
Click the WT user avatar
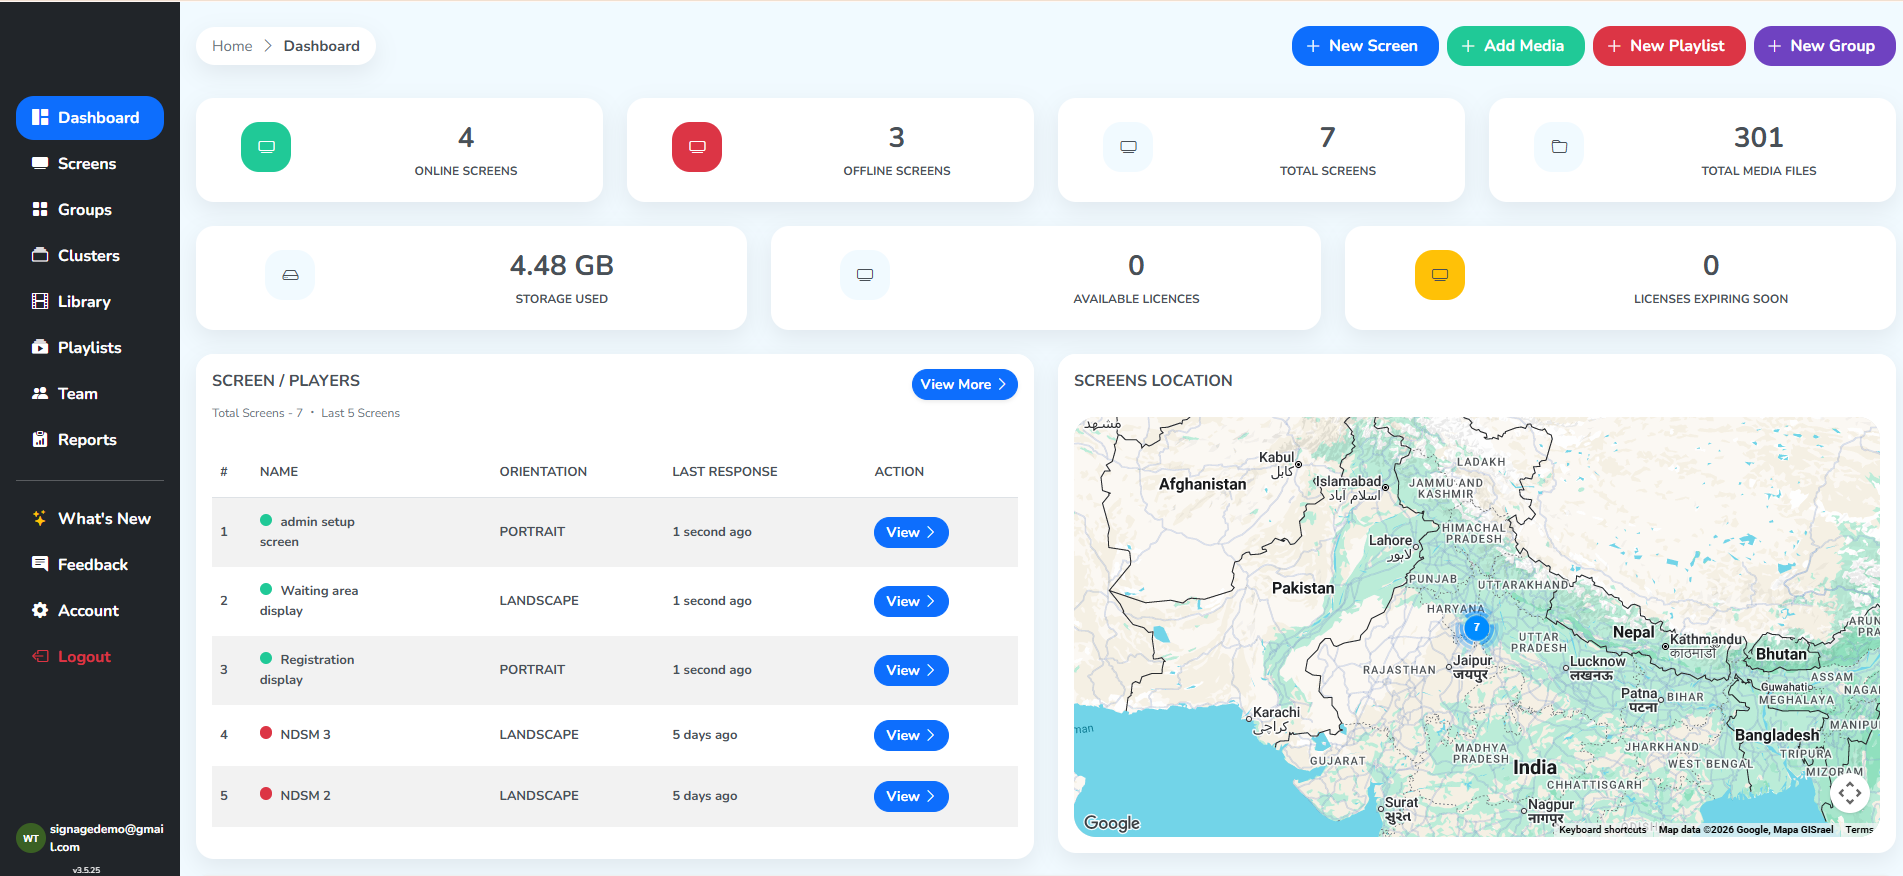coord(30,838)
